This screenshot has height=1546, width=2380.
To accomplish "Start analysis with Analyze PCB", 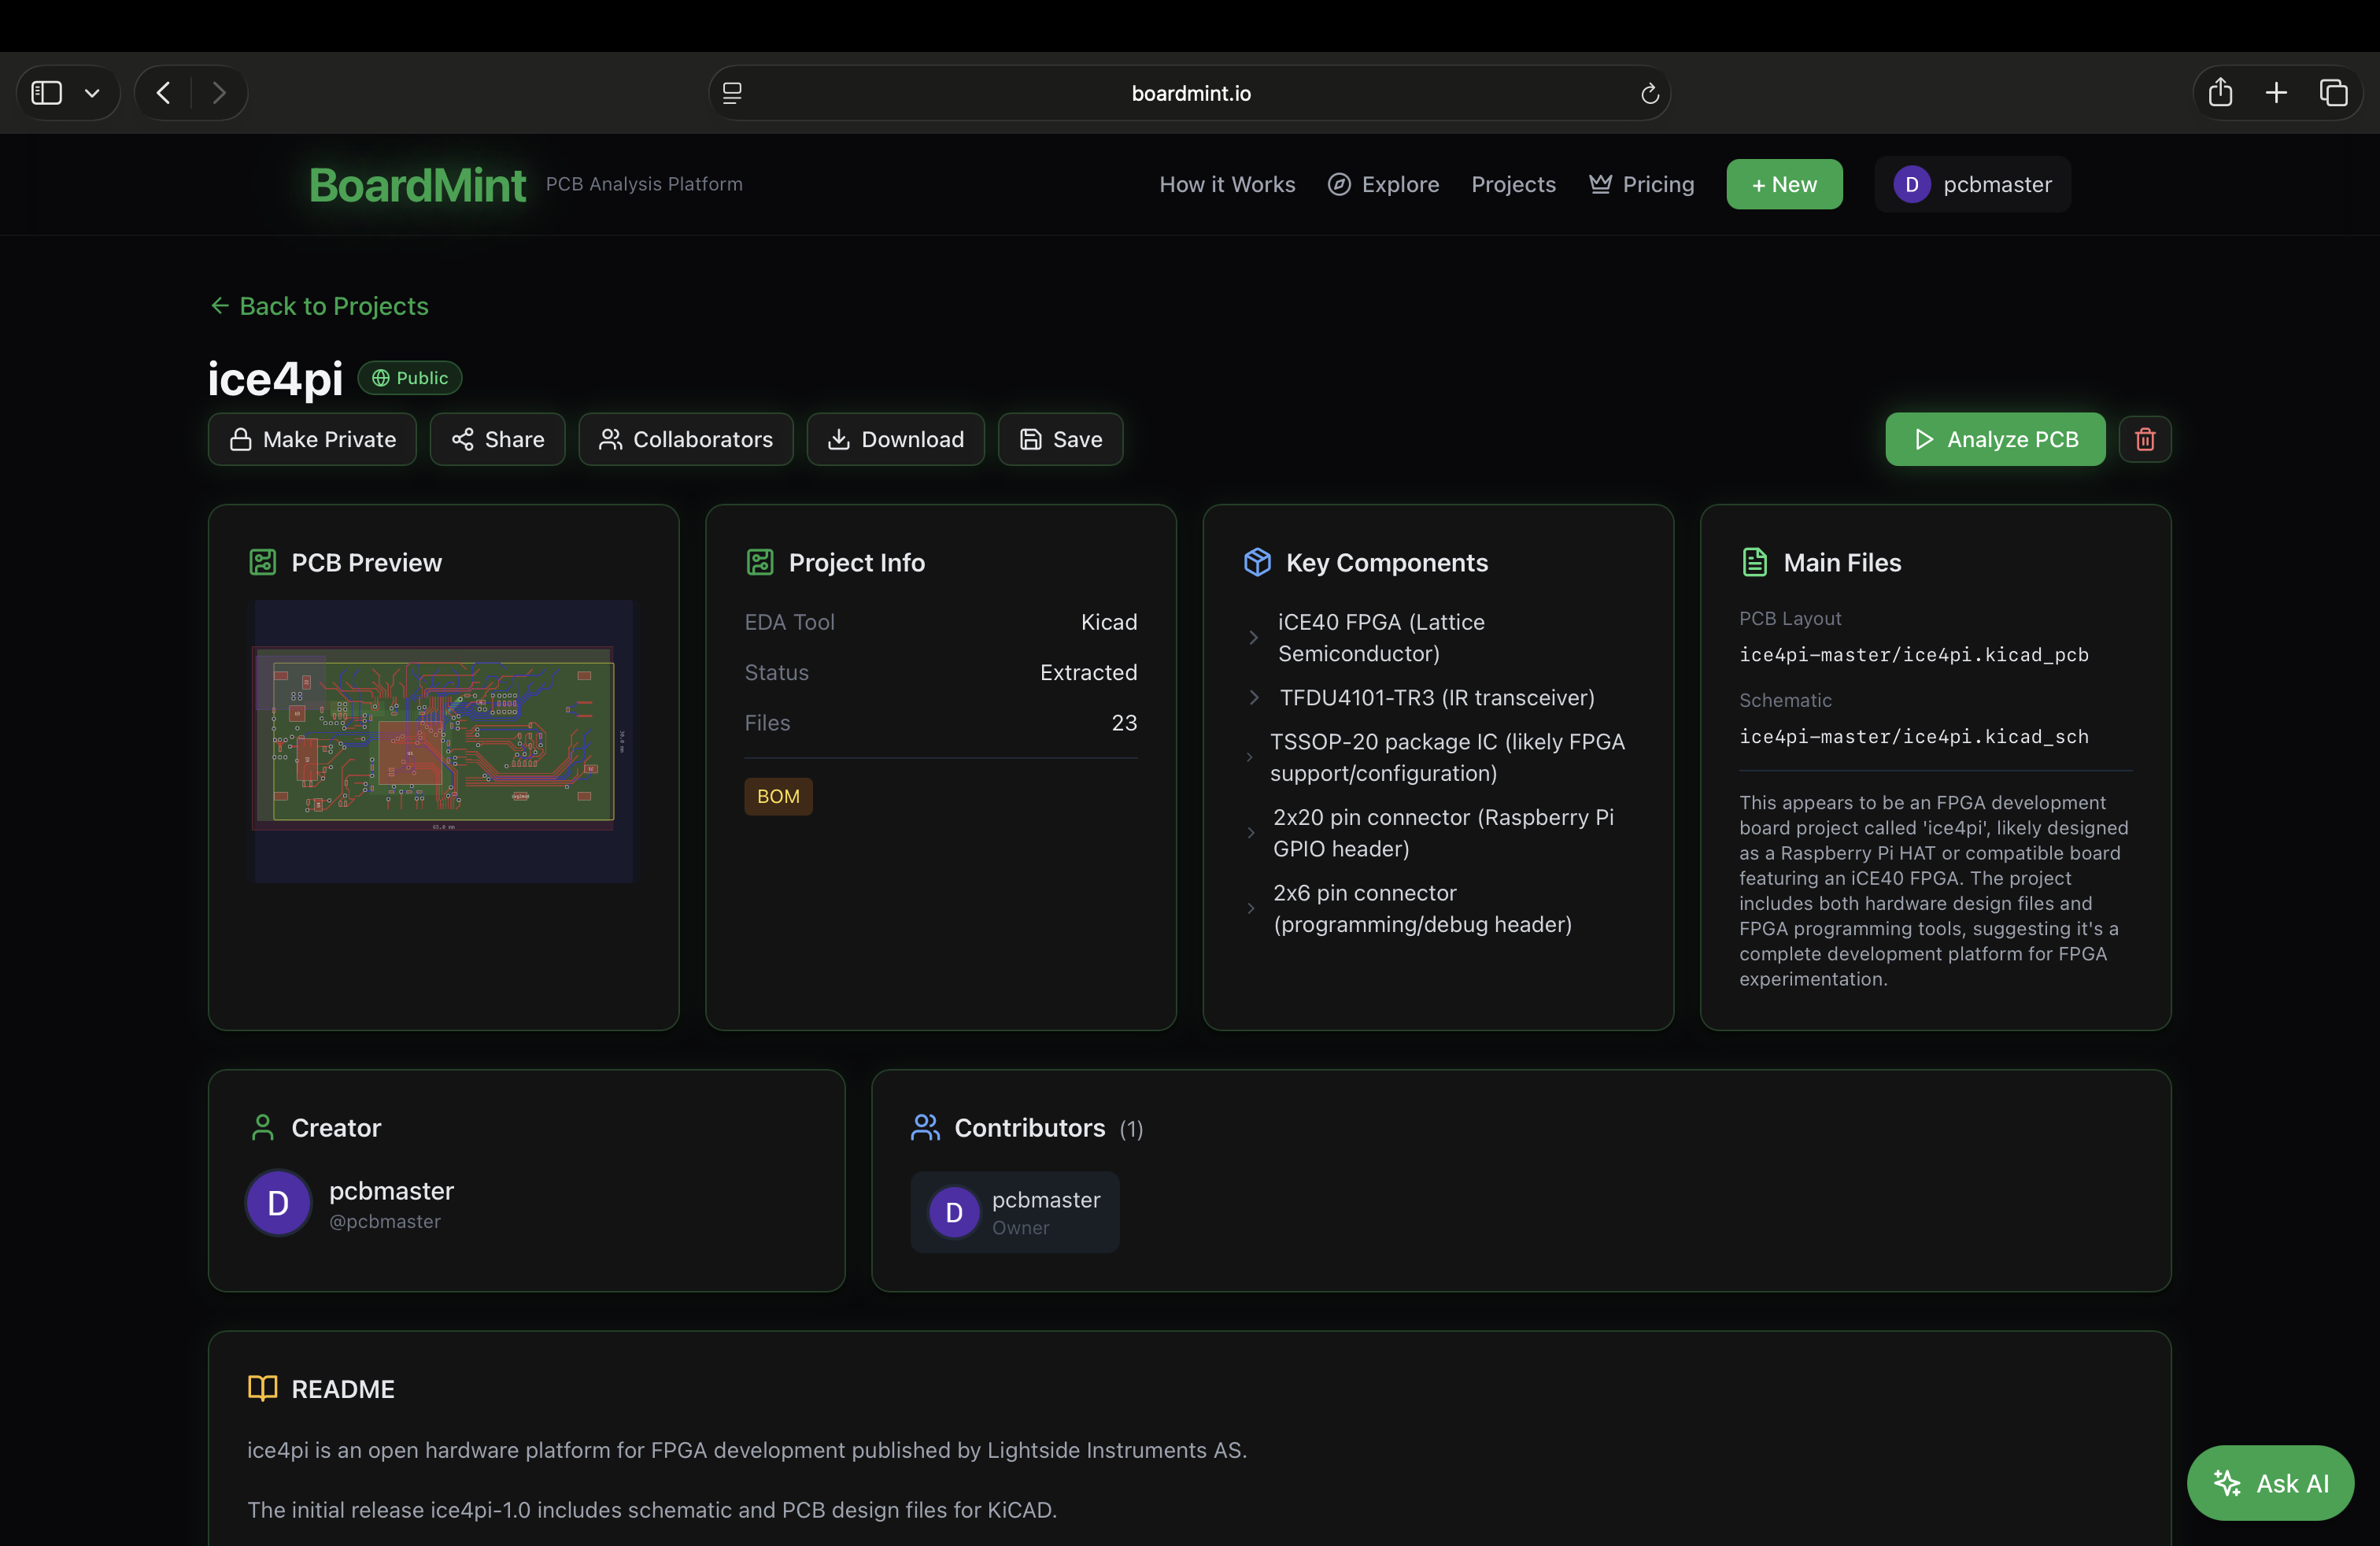I will tap(1993, 439).
